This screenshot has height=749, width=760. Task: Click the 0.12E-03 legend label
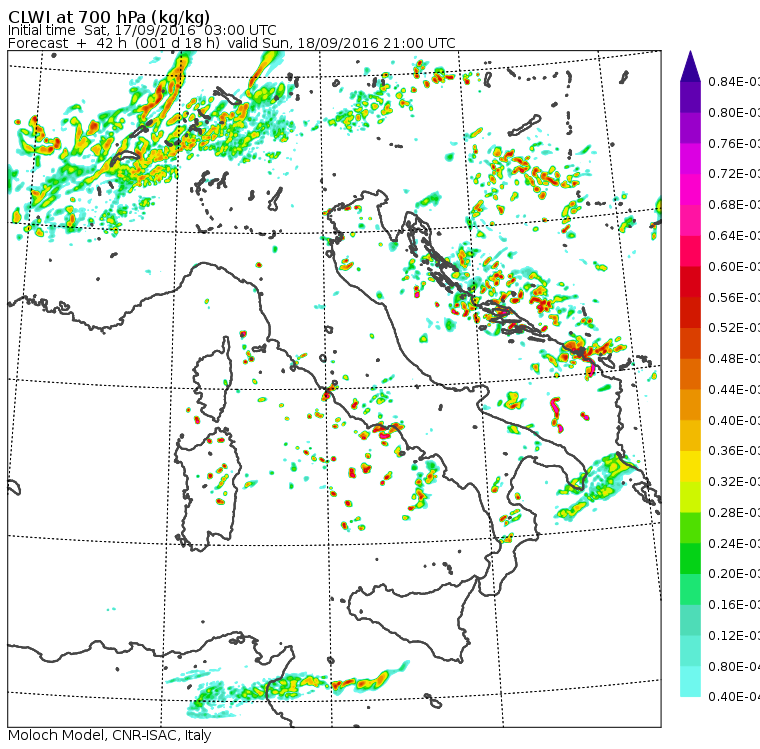coord(734,635)
